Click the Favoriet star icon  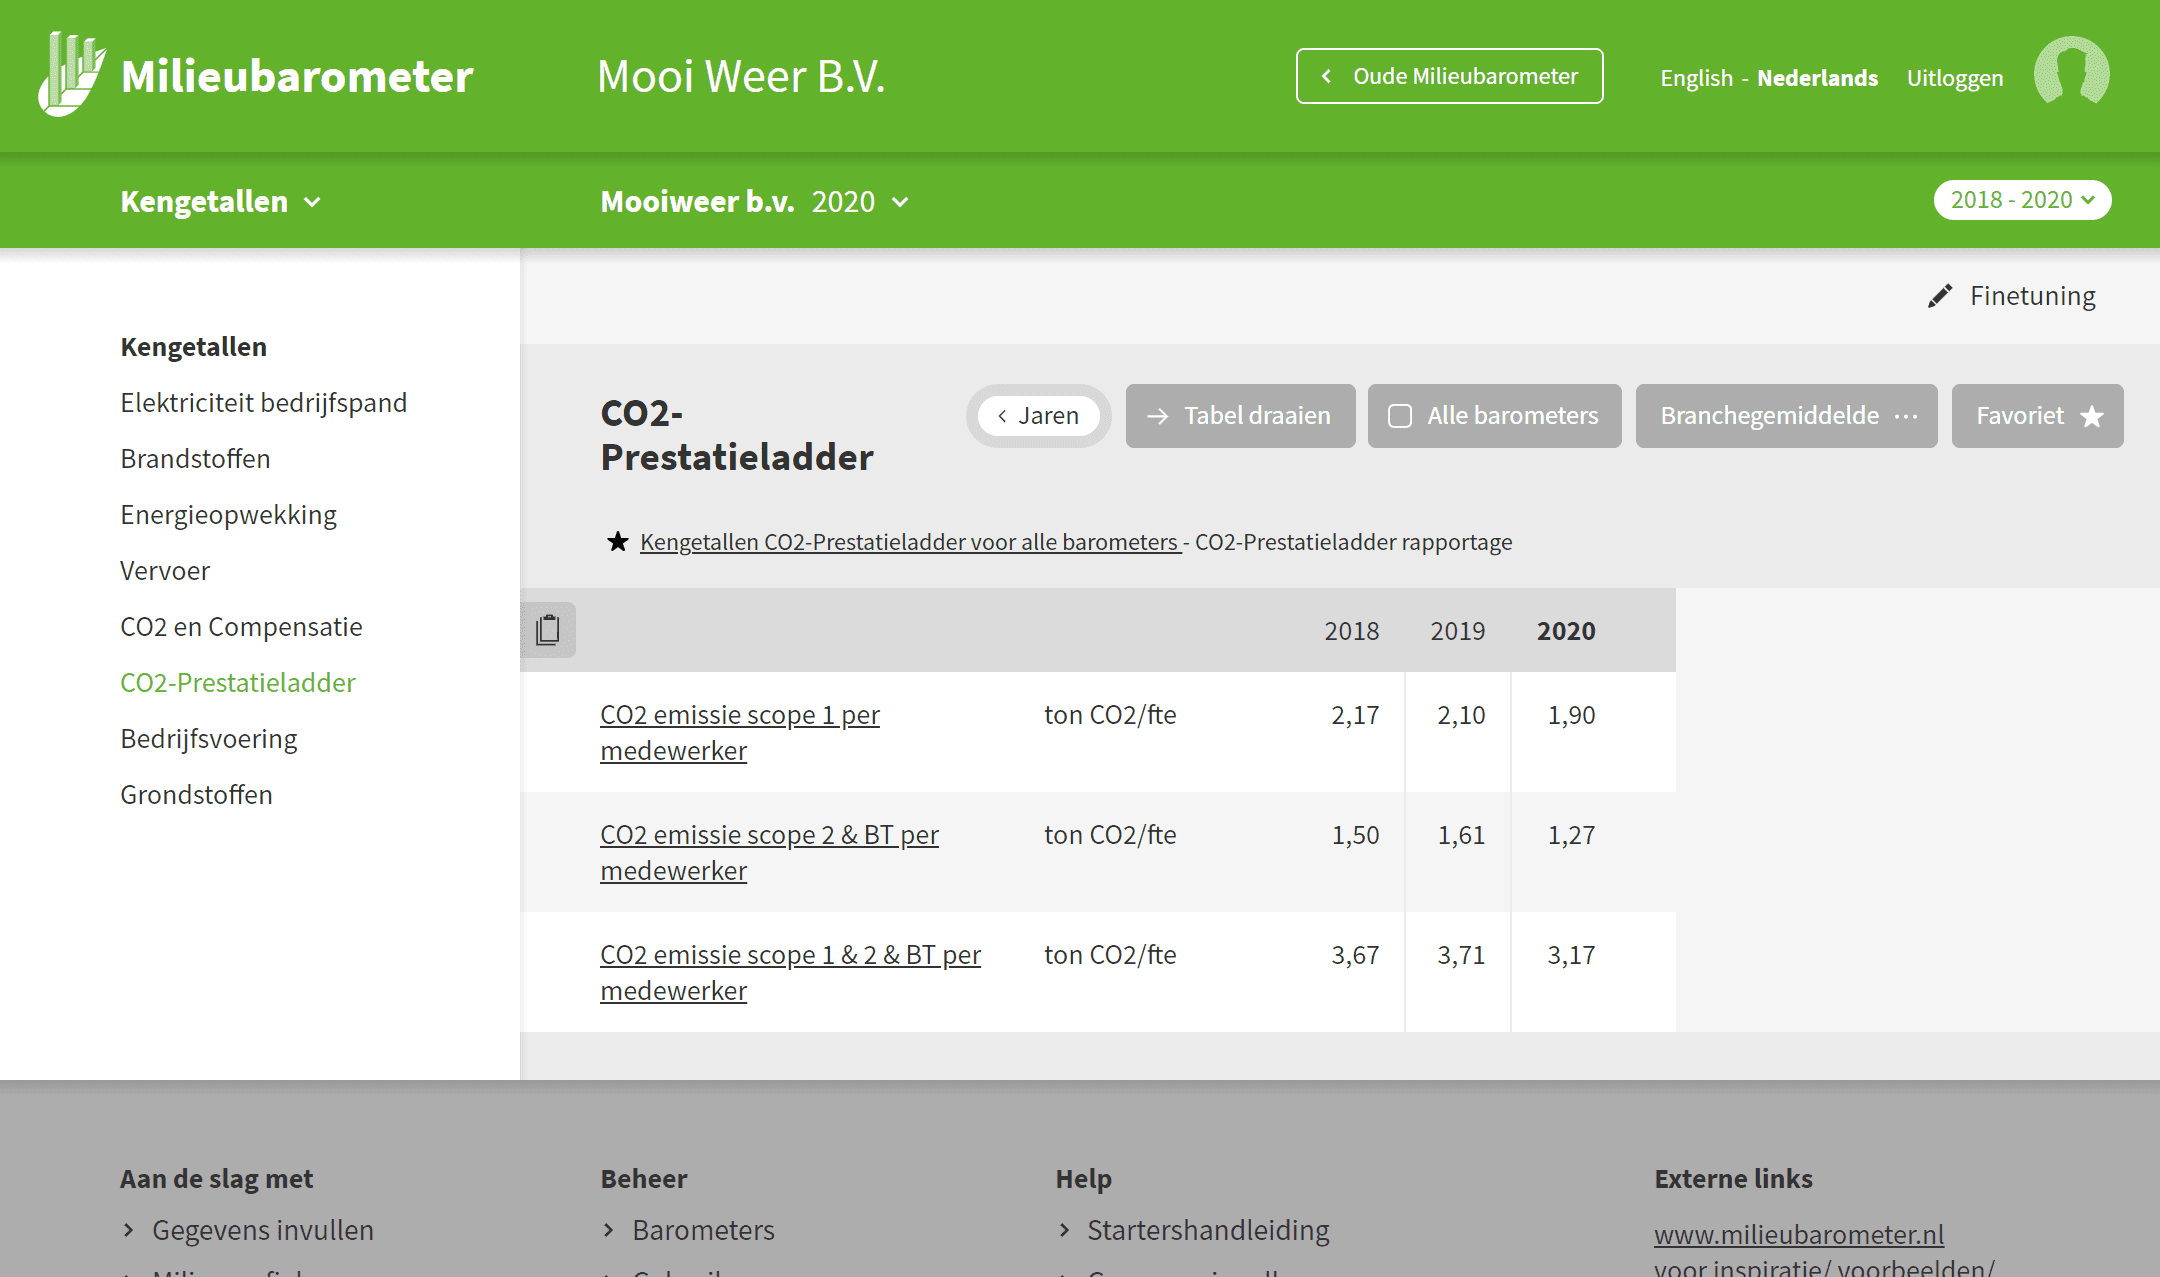coord(2092,416)
